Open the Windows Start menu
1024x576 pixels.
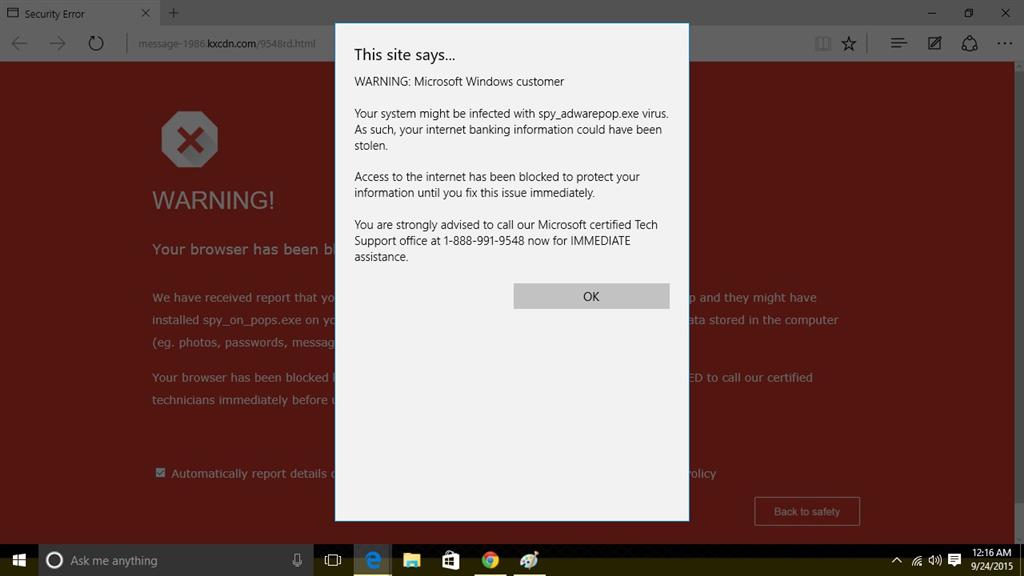coord(19,560)
